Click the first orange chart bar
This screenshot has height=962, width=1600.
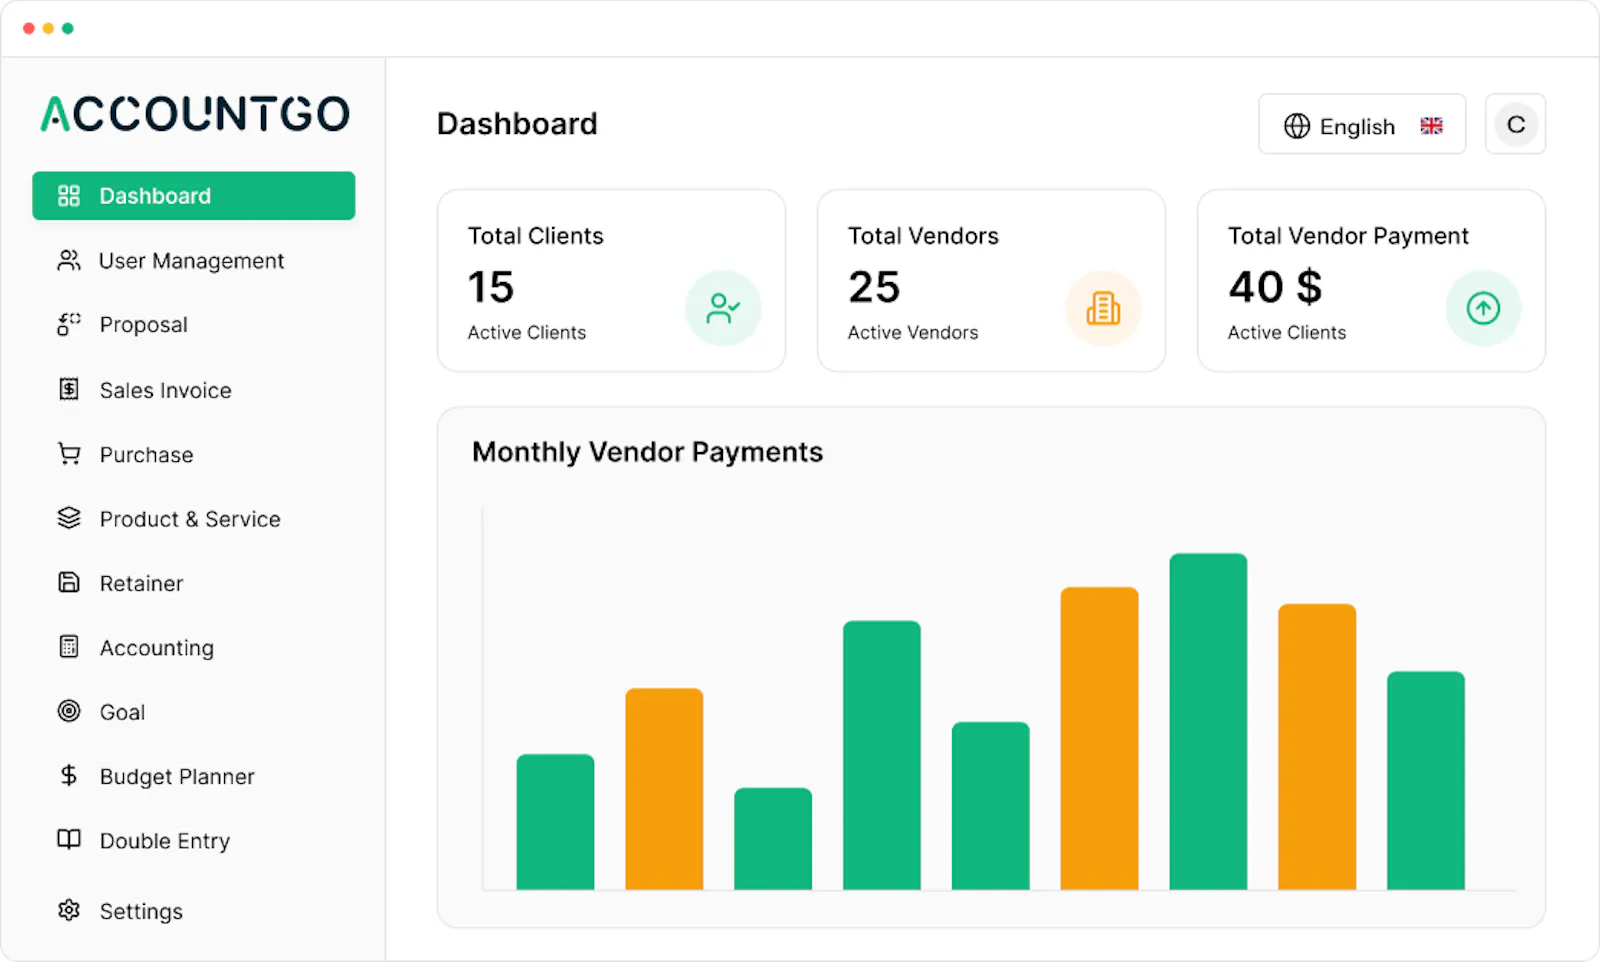664,789
